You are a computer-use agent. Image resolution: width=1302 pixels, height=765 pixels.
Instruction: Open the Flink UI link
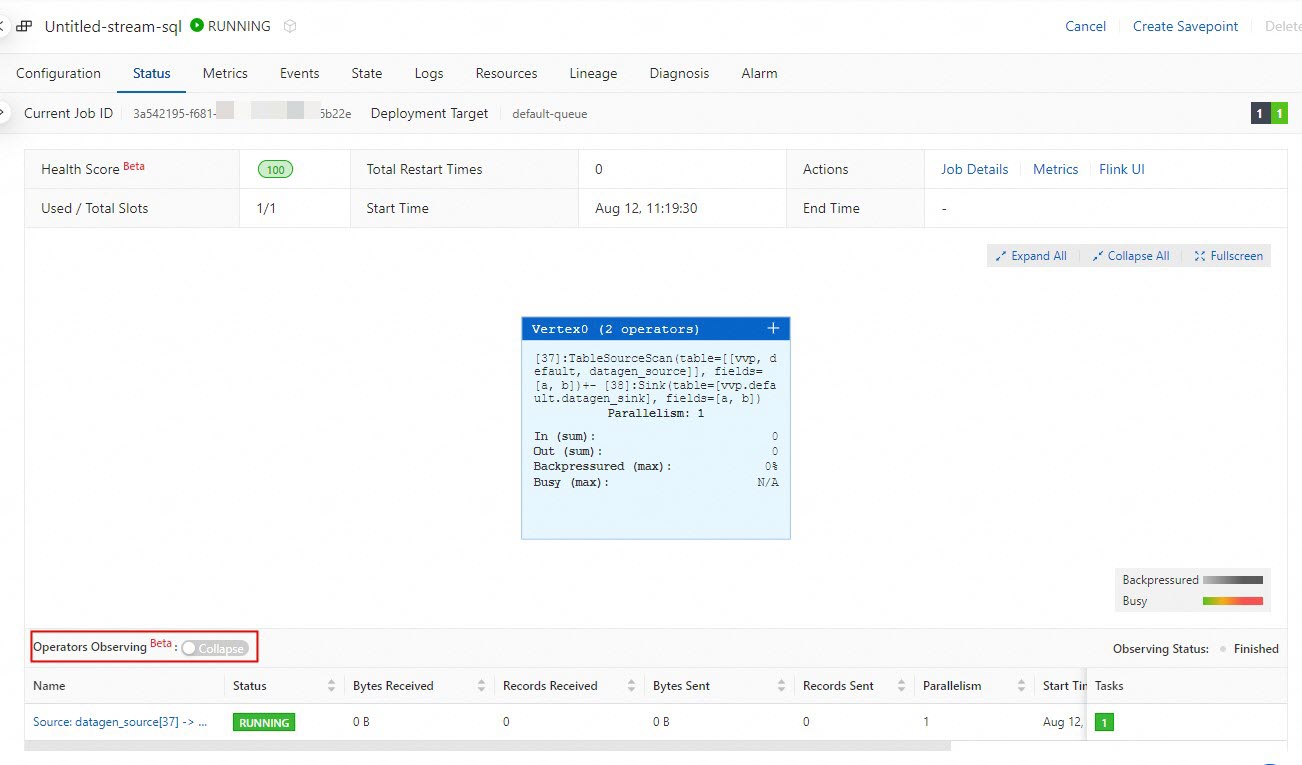[1122, 169]
